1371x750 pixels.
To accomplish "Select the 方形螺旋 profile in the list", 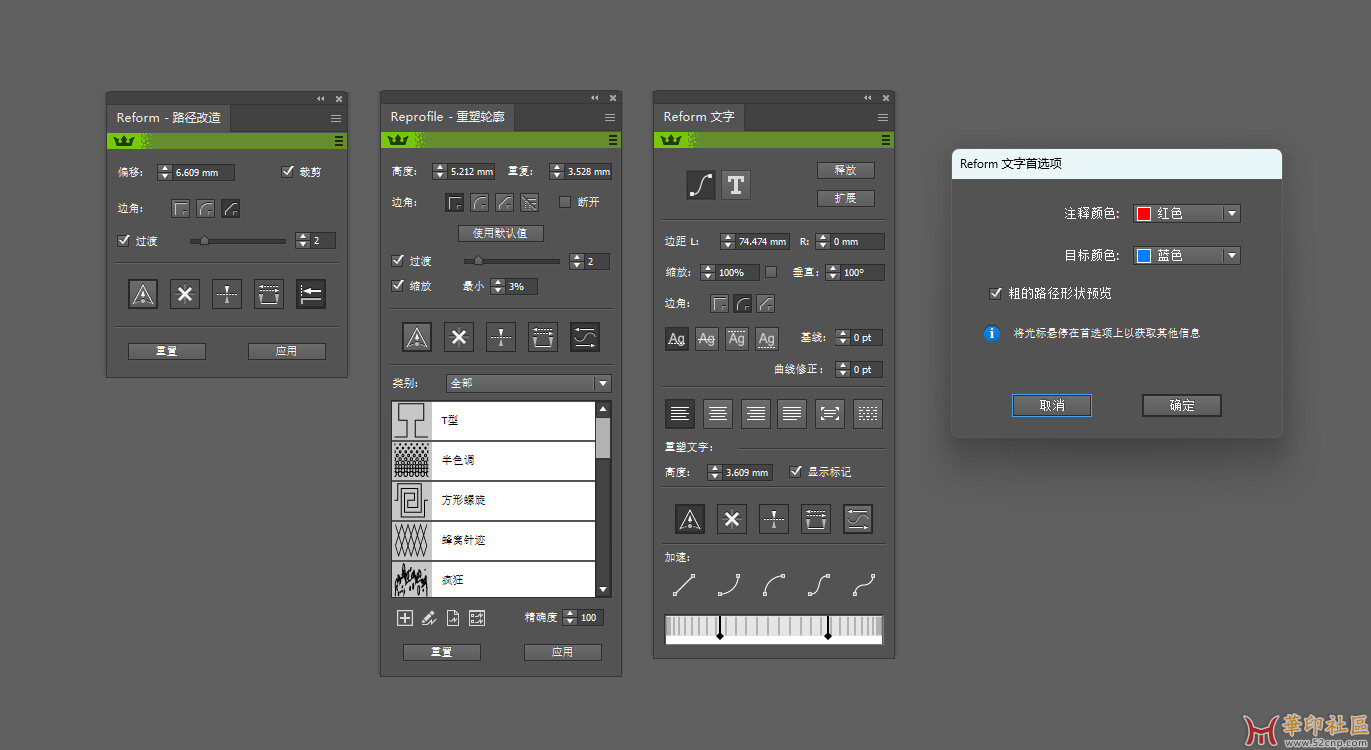I will click(x=494, y=500).
